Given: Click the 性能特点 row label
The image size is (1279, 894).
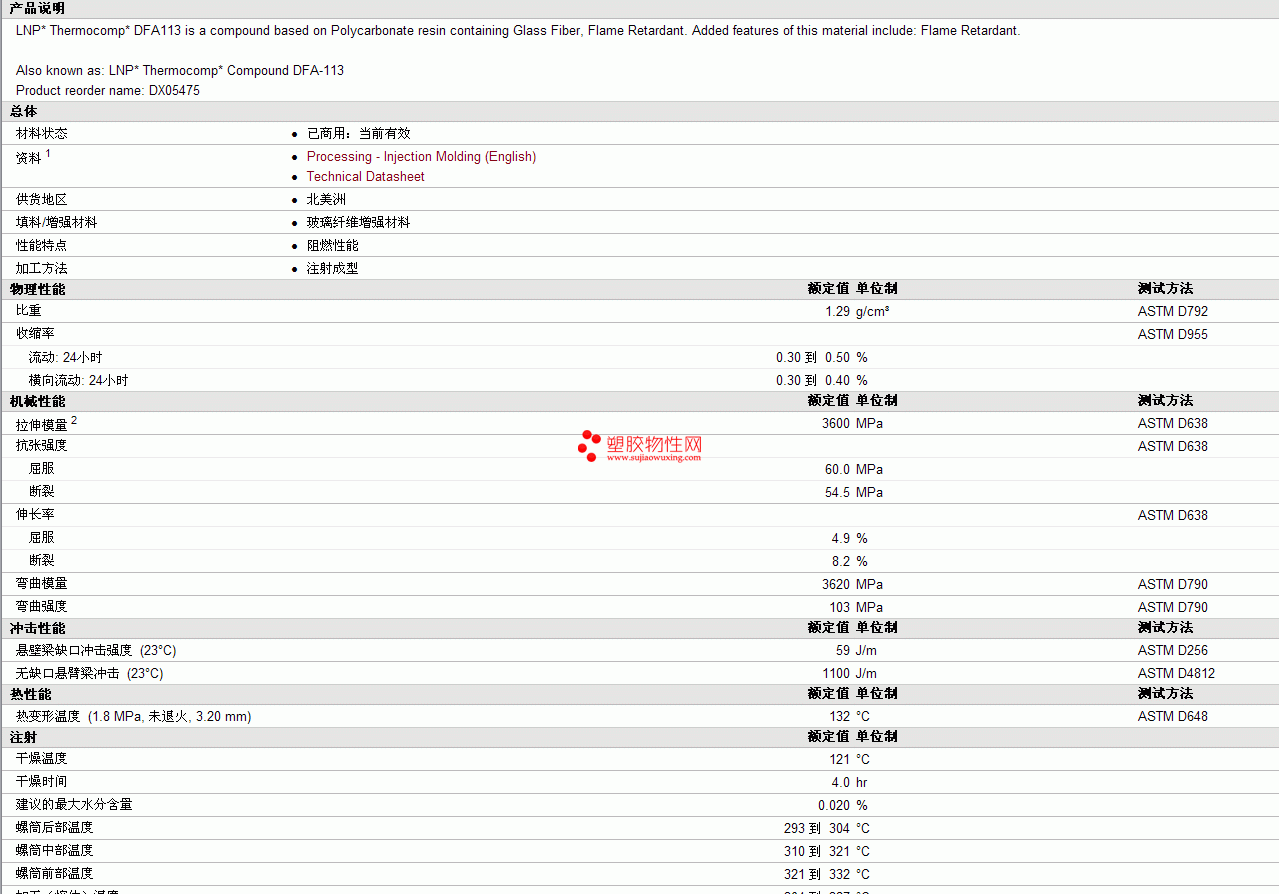Looking at the screenshot, I should pos(42,245).
